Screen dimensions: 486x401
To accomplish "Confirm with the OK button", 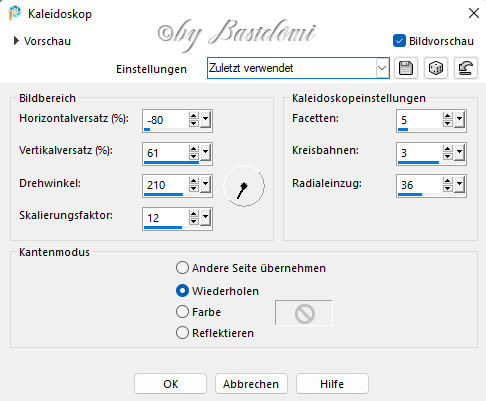I will point(170,384).
